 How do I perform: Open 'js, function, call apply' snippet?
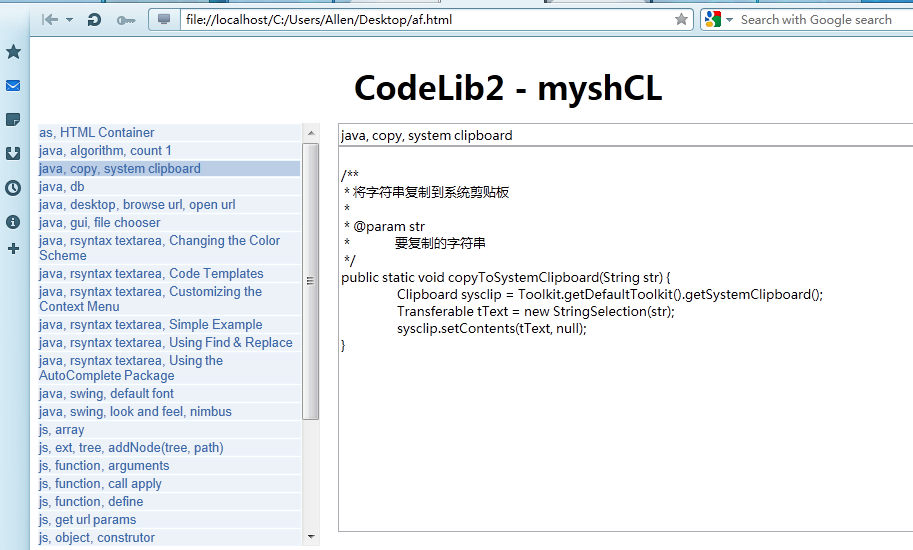tap(169, 484)
